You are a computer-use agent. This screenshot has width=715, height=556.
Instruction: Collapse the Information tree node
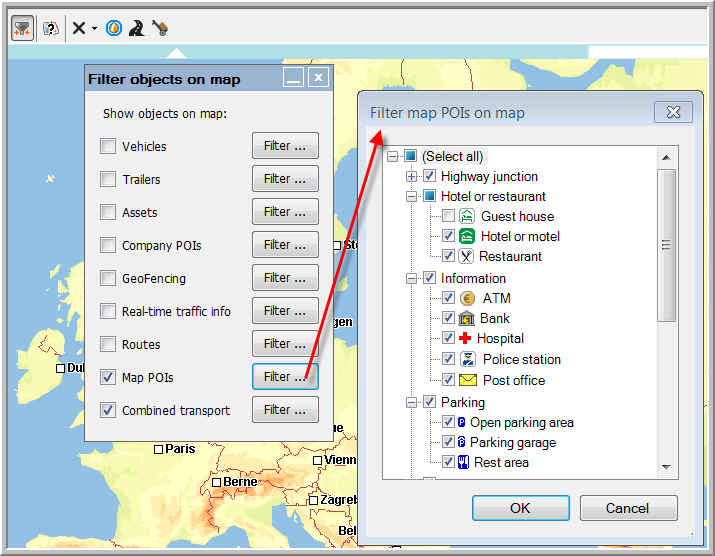pos(411,278)
